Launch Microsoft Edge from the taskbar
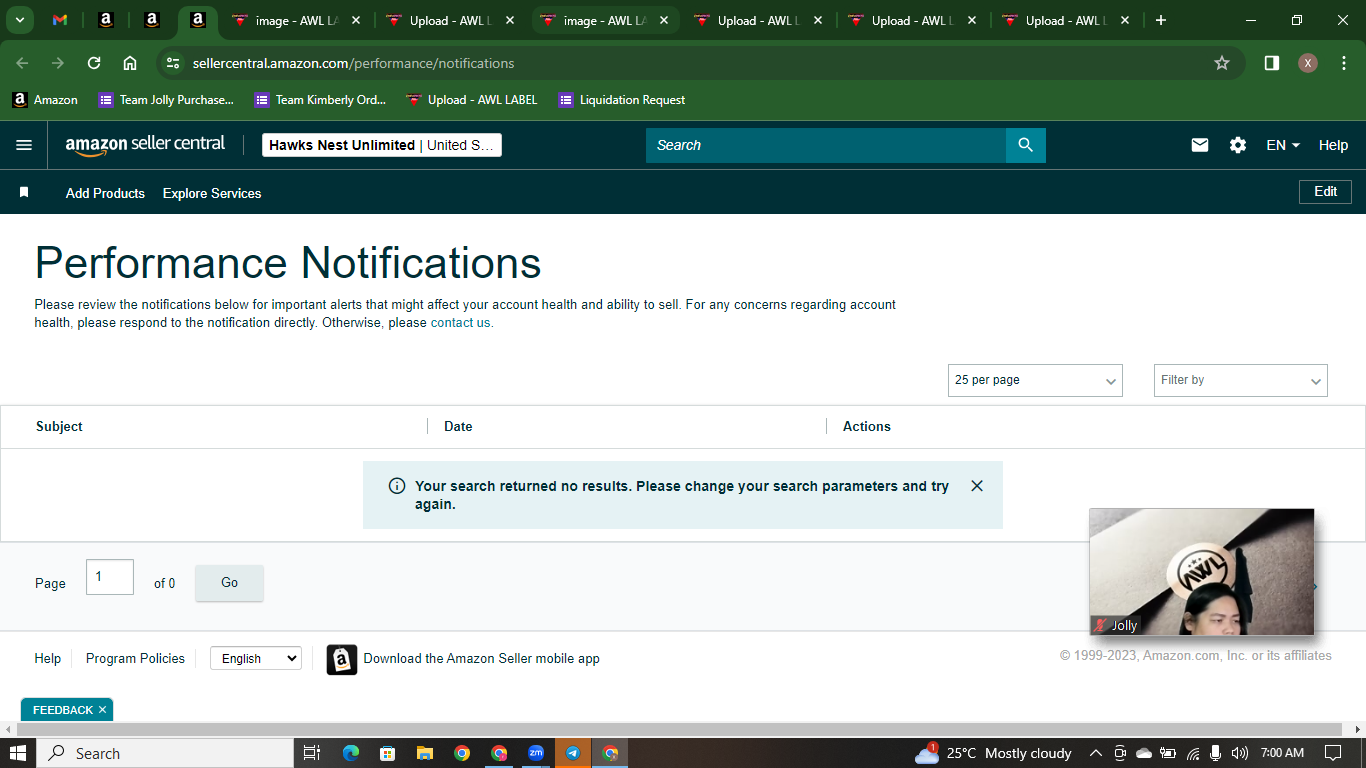 (x=350, y=753)
